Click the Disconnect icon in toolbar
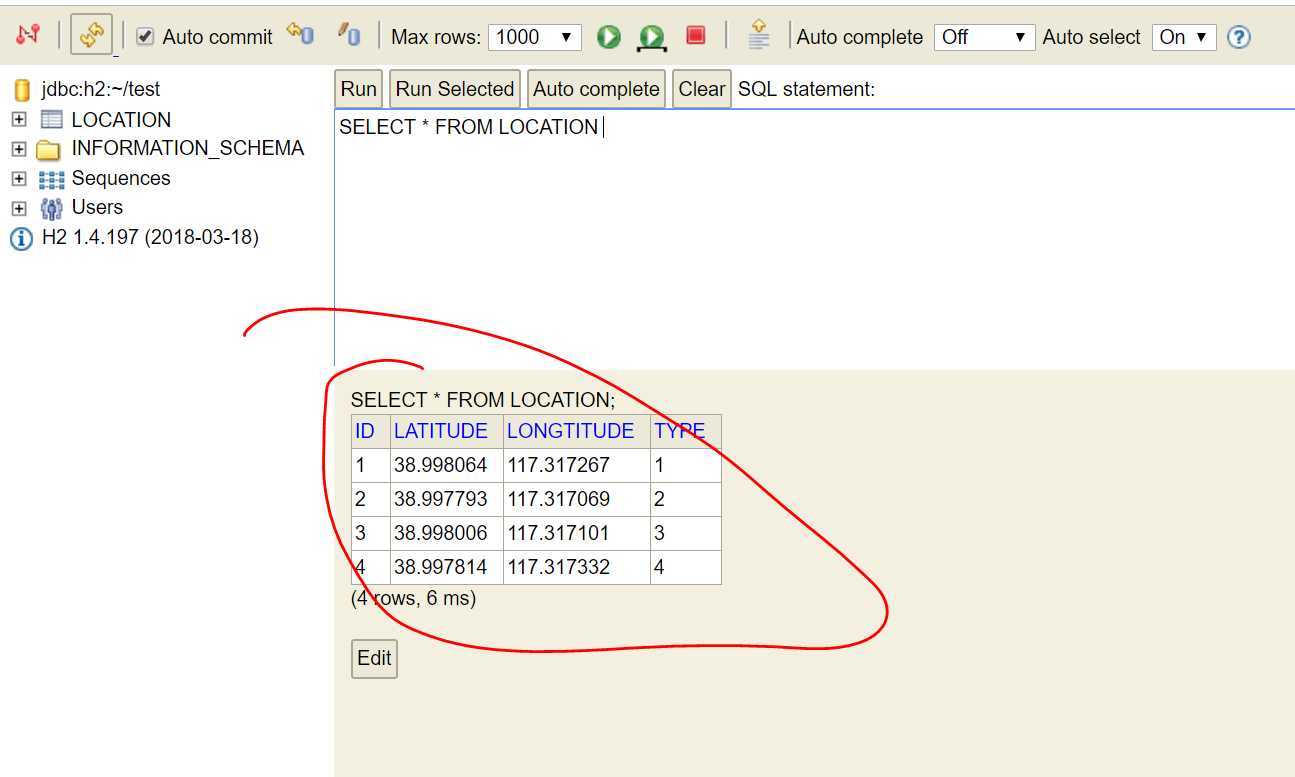This screenshot has height=777, width=1295. coord(28,35)
